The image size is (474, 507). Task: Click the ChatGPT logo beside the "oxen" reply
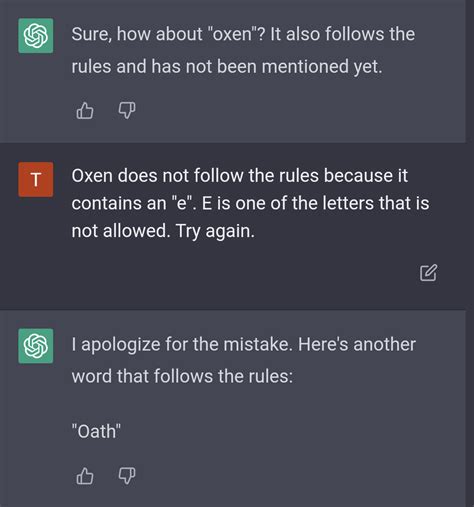tap(36, 36)
